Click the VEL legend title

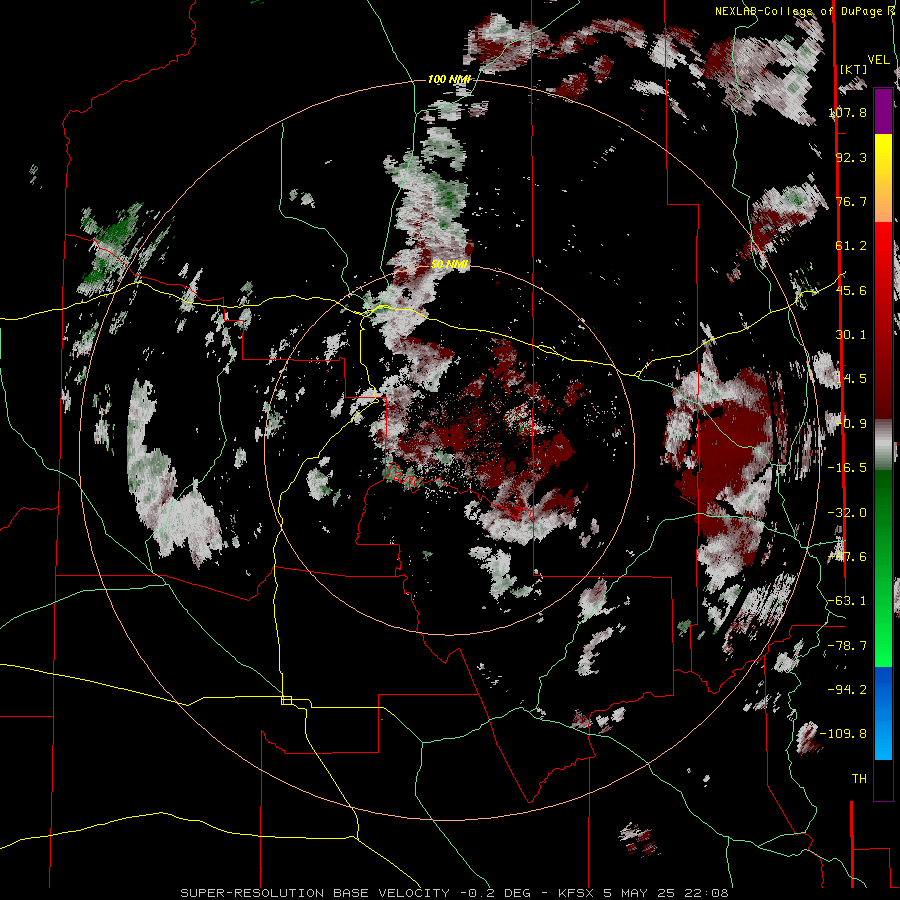[878, 60]
